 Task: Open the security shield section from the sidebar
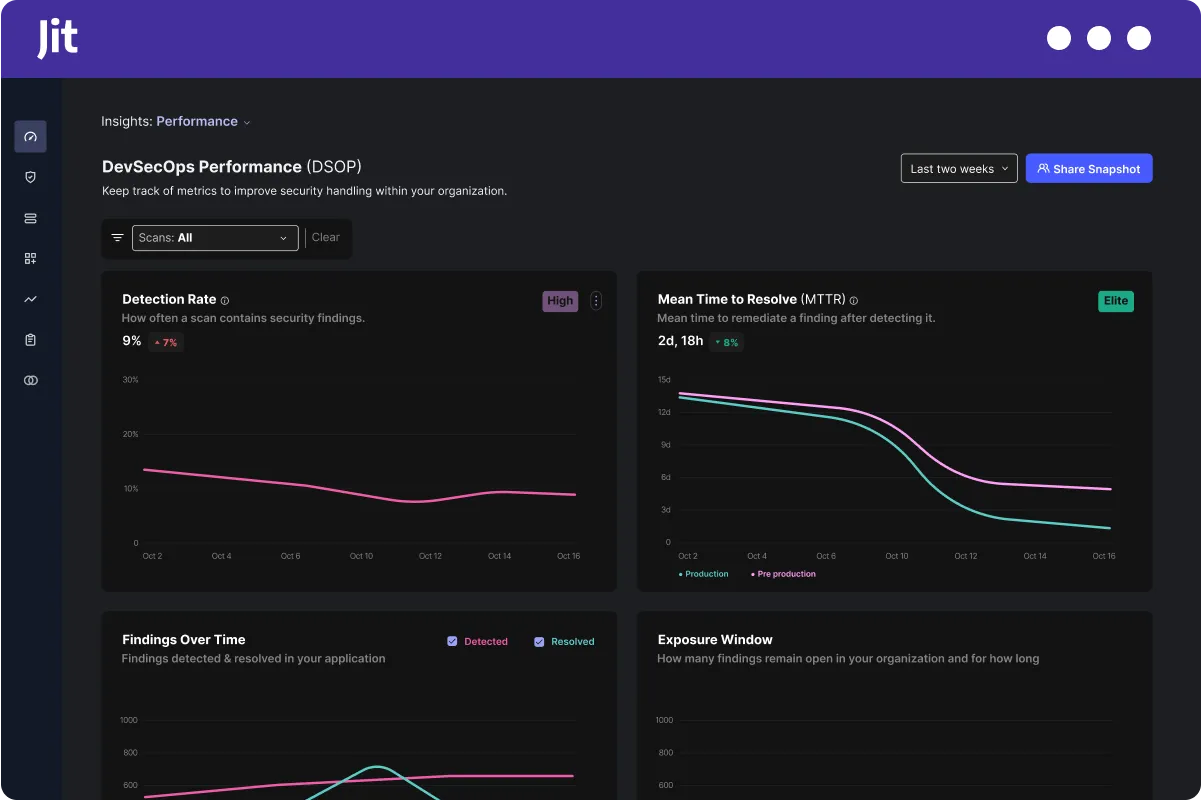pos(30,177)
